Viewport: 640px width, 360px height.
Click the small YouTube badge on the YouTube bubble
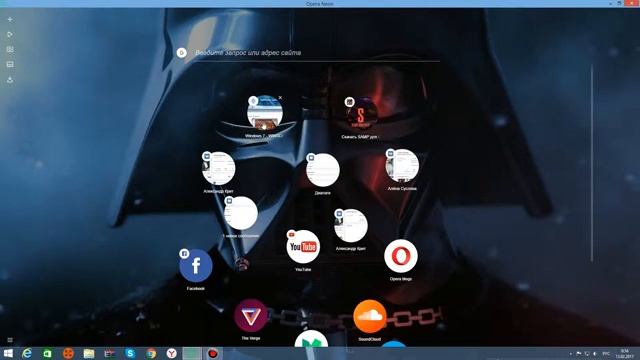pyautogui.click(x=291, y=235)
